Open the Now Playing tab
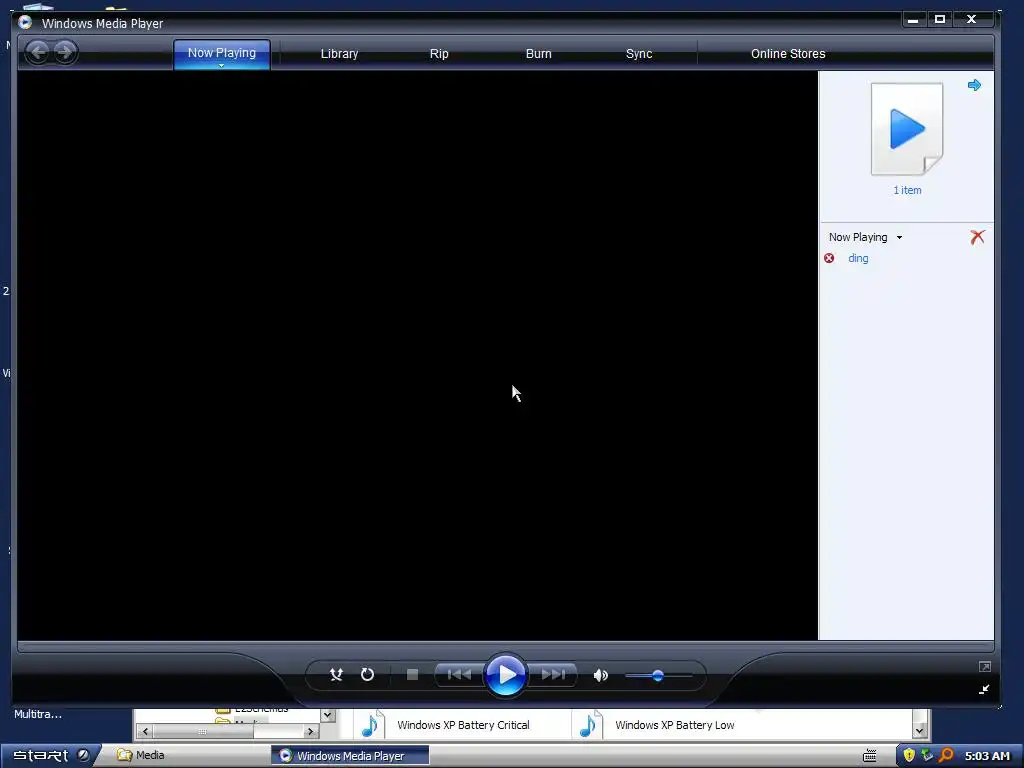The height and width of the screenshot is (768, 1024). point(221,53)
